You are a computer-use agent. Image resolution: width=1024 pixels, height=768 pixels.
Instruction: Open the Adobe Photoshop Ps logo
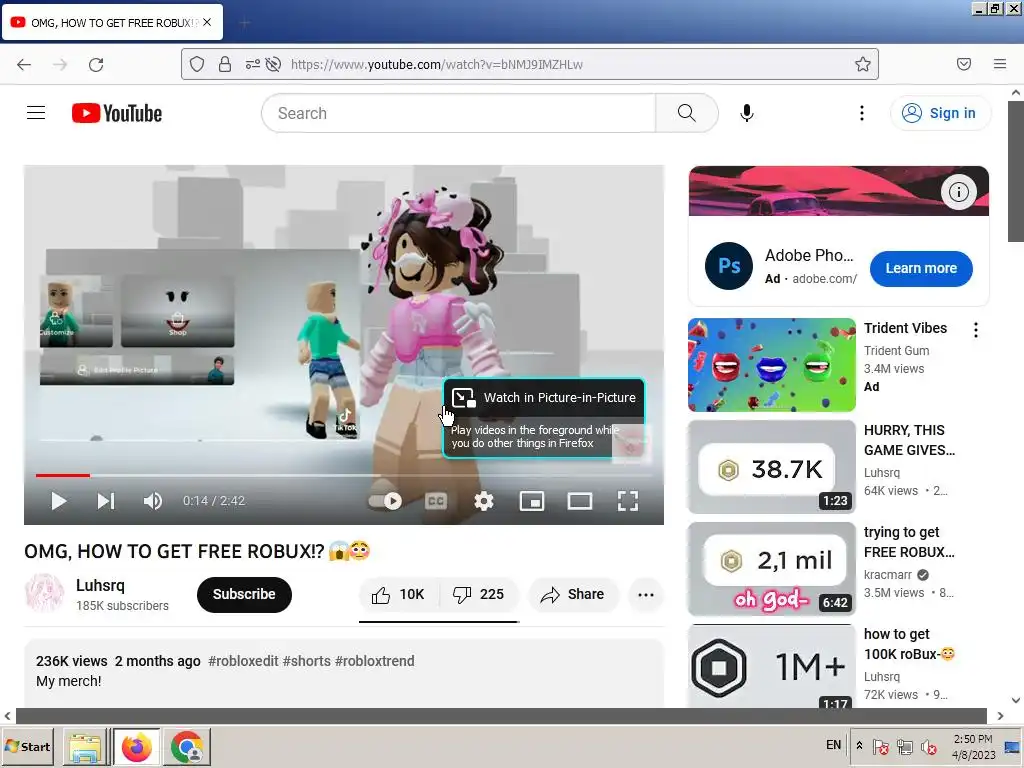click(728, 266)
